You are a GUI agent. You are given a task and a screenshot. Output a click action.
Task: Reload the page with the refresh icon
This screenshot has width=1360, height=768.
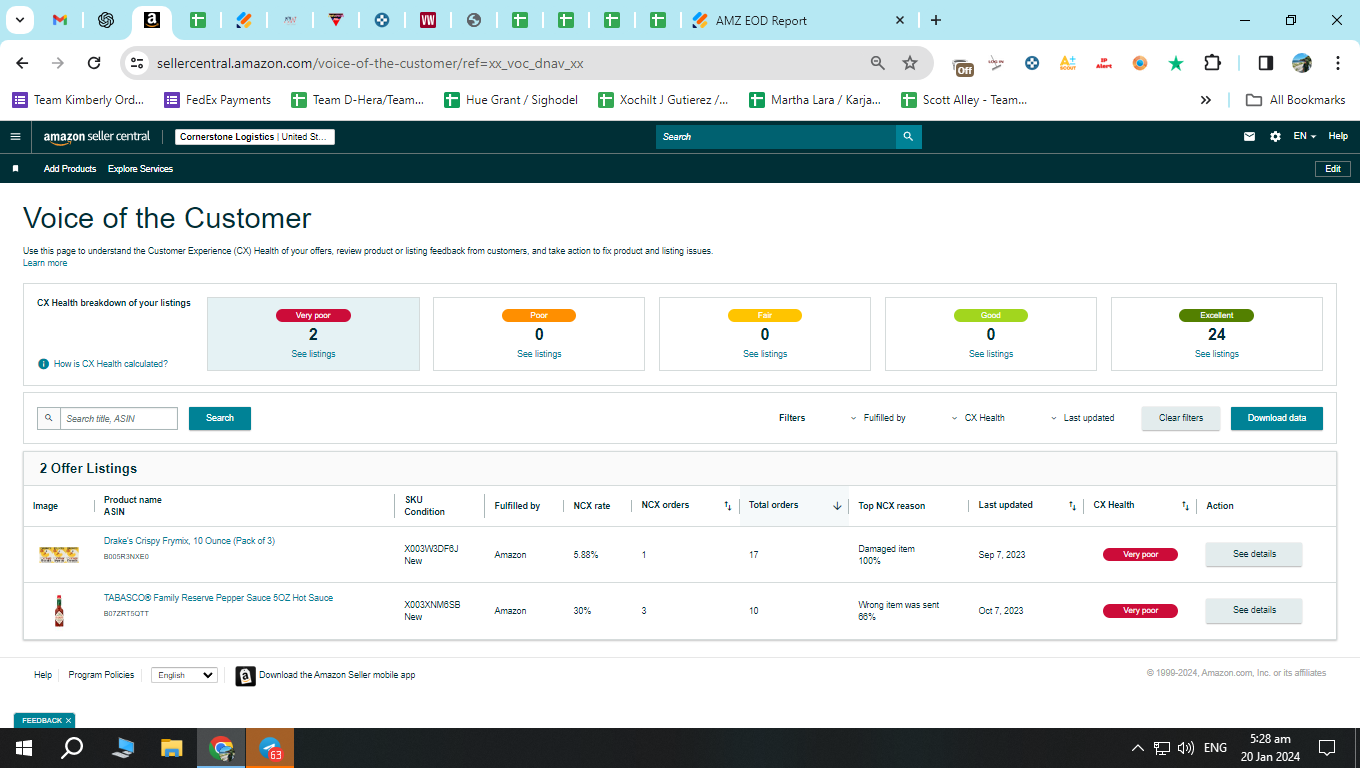tap(94, 63)
